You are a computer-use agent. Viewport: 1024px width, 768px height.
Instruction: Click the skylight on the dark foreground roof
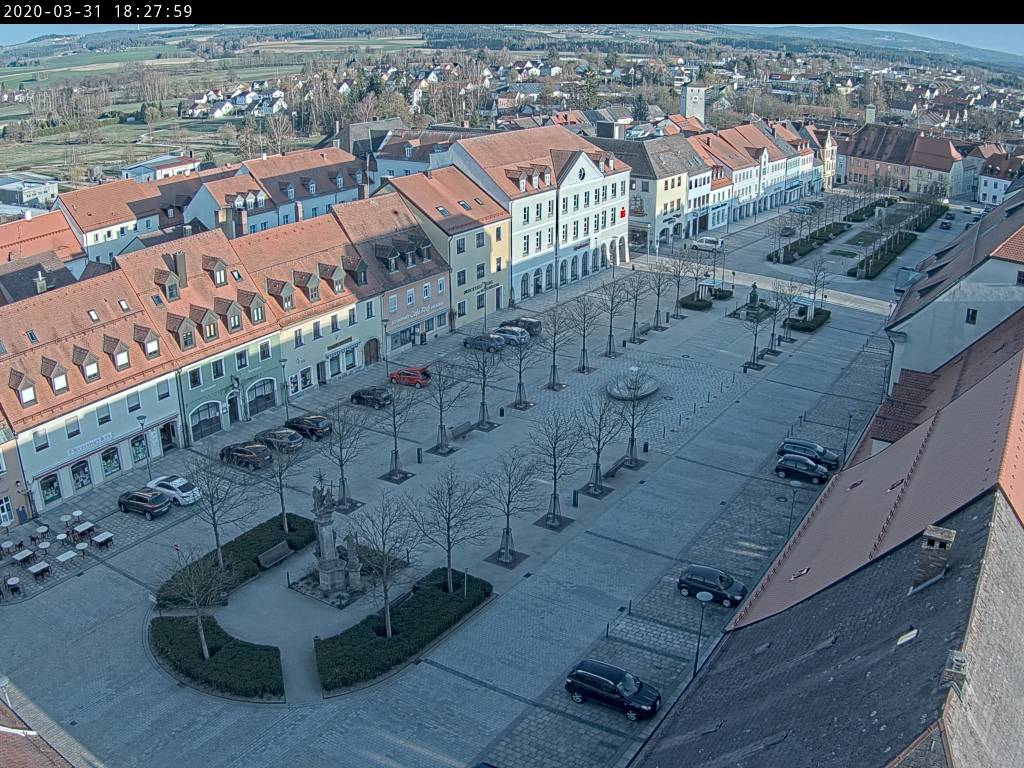point(907,635)
